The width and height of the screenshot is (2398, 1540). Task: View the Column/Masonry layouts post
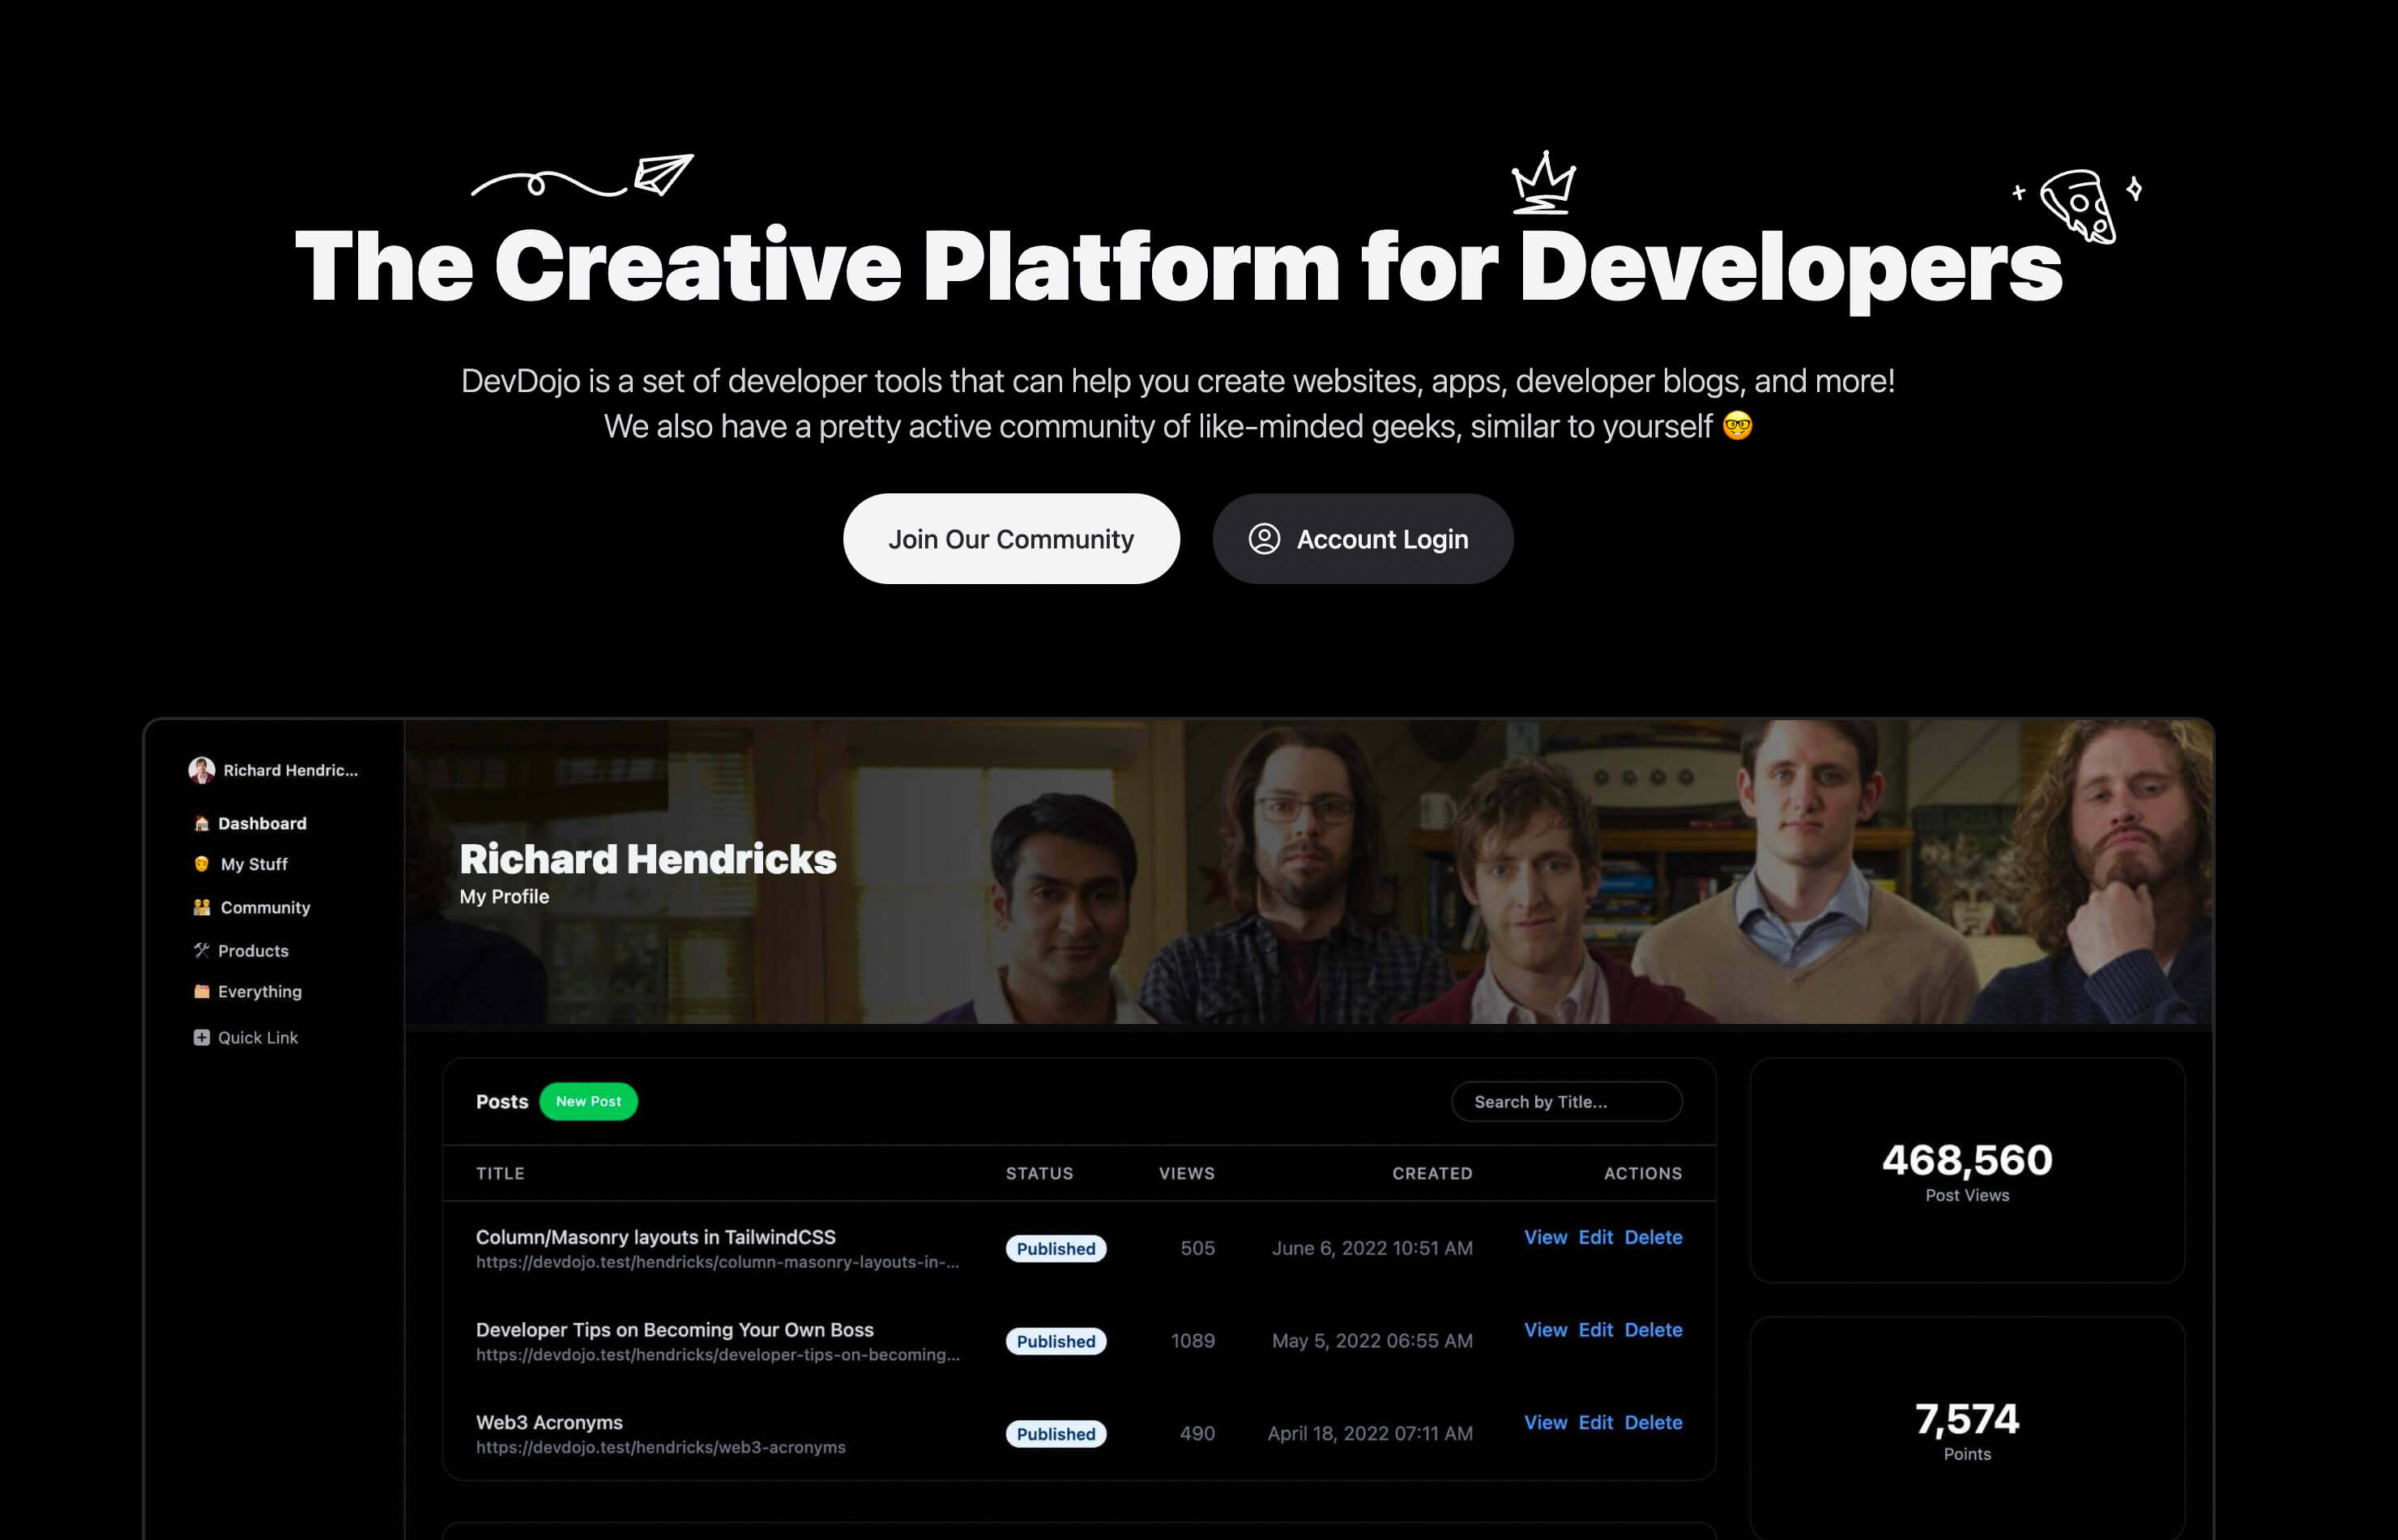[x=1544, y=1237]
